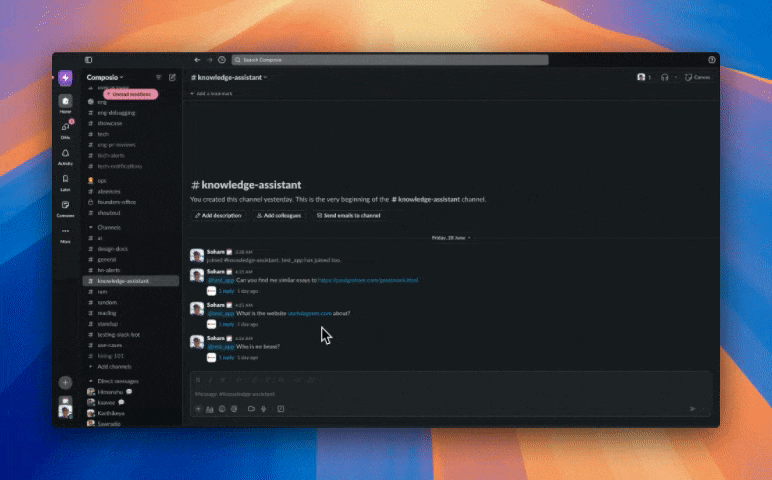Click the Composio workspace logo

(65, 78)
